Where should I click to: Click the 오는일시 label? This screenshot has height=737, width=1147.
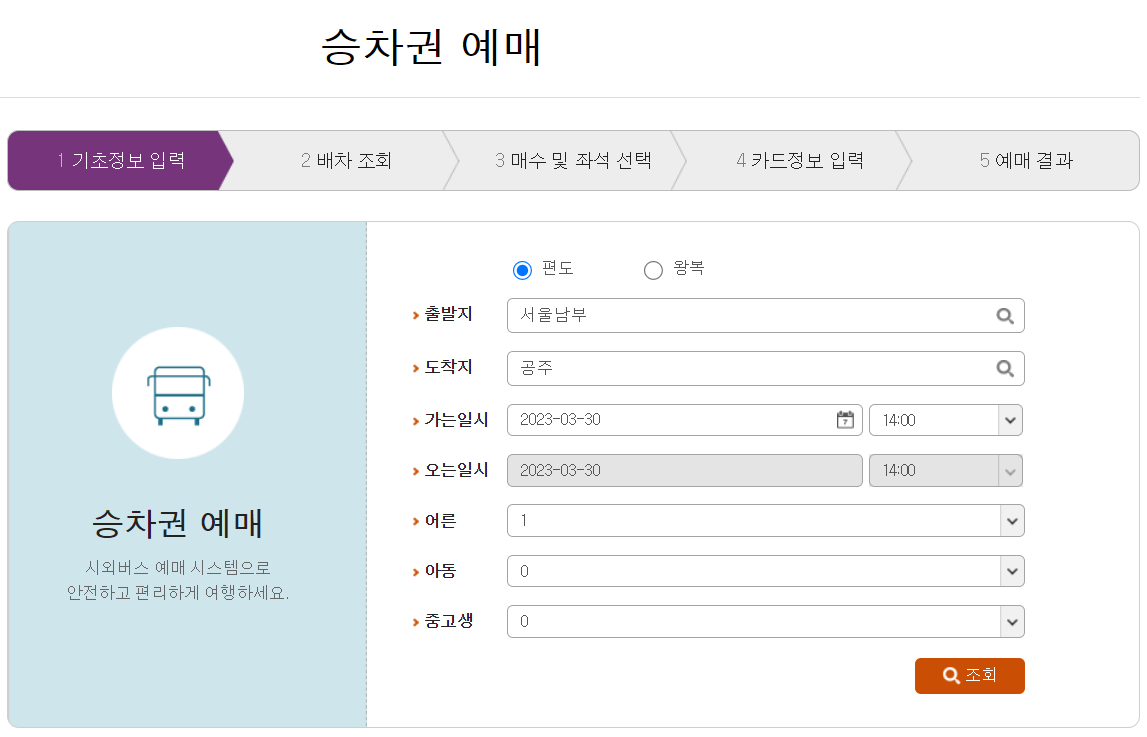pyautogui.click(x=456, y=470)
